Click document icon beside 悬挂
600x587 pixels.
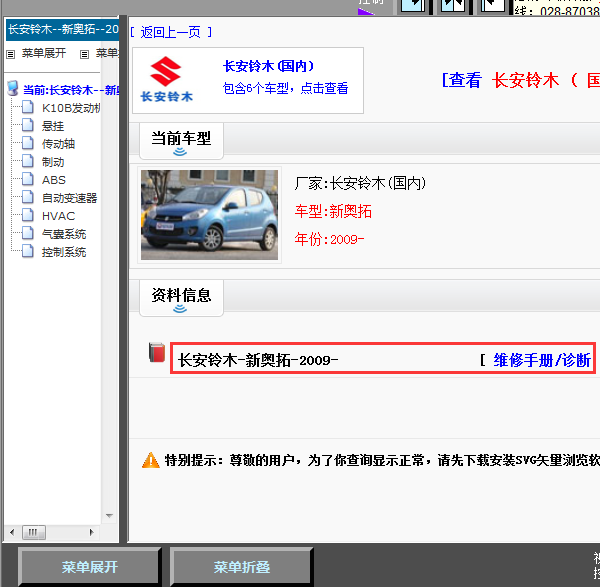28,125
